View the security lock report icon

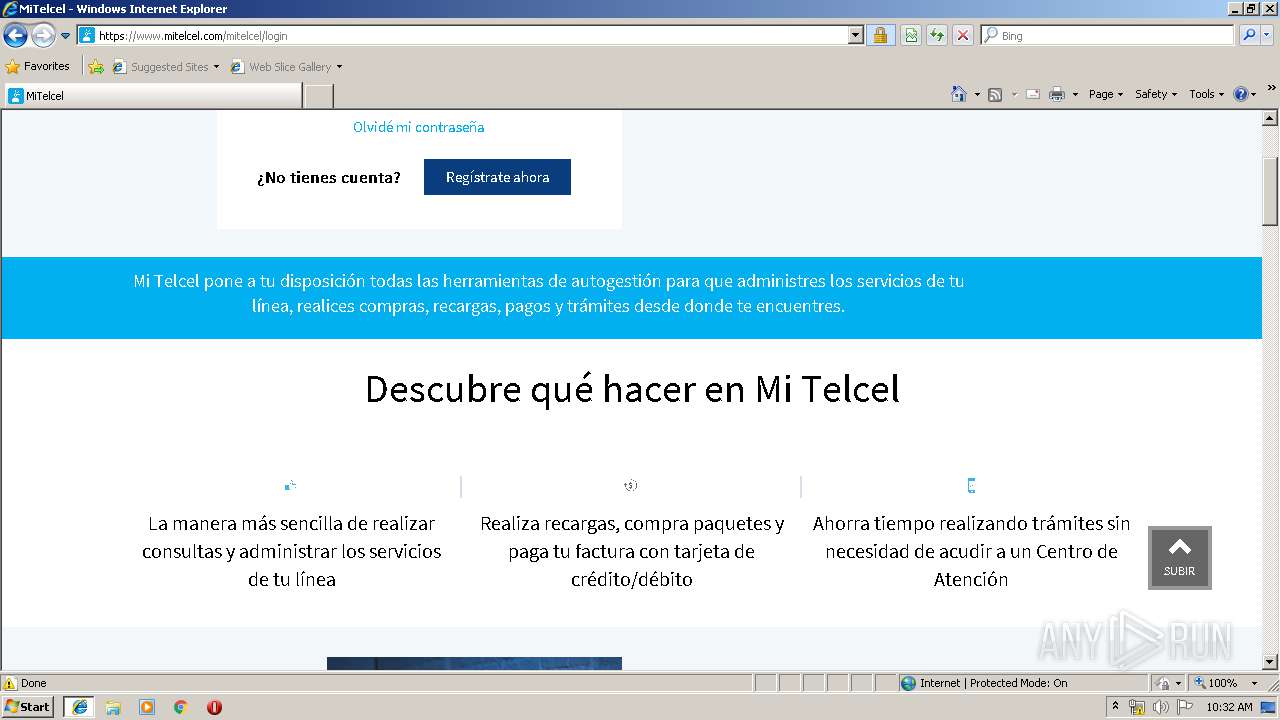(880, 35)
